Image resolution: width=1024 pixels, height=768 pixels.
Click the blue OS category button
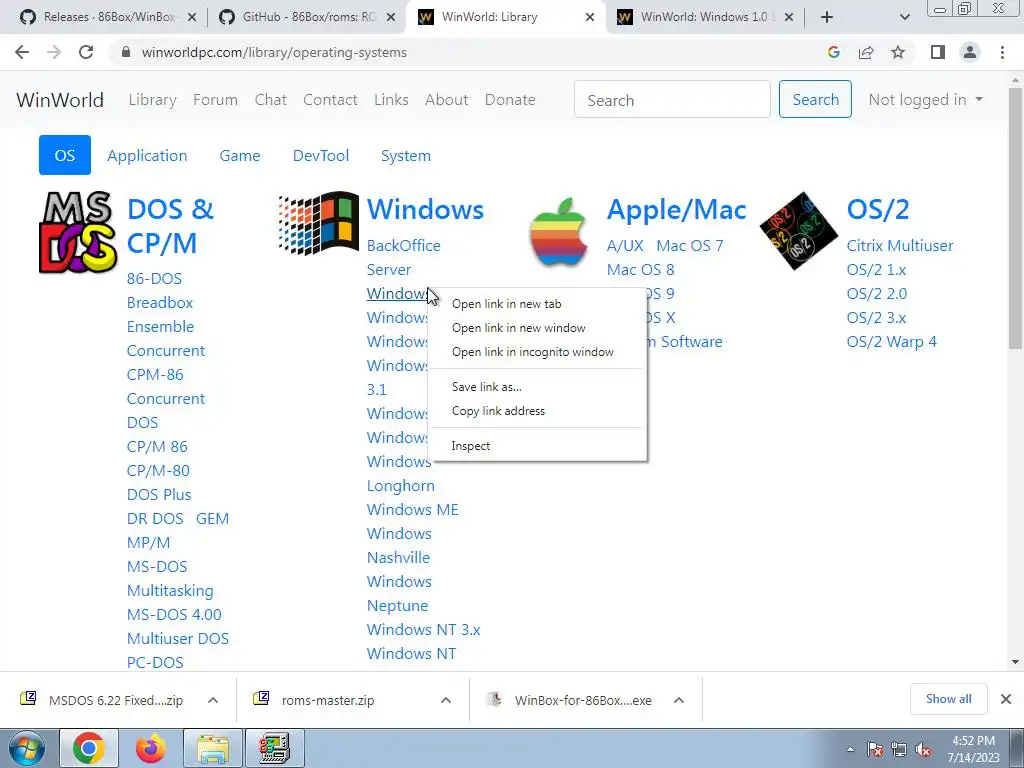pyautogui.click(x=65, y=155)
